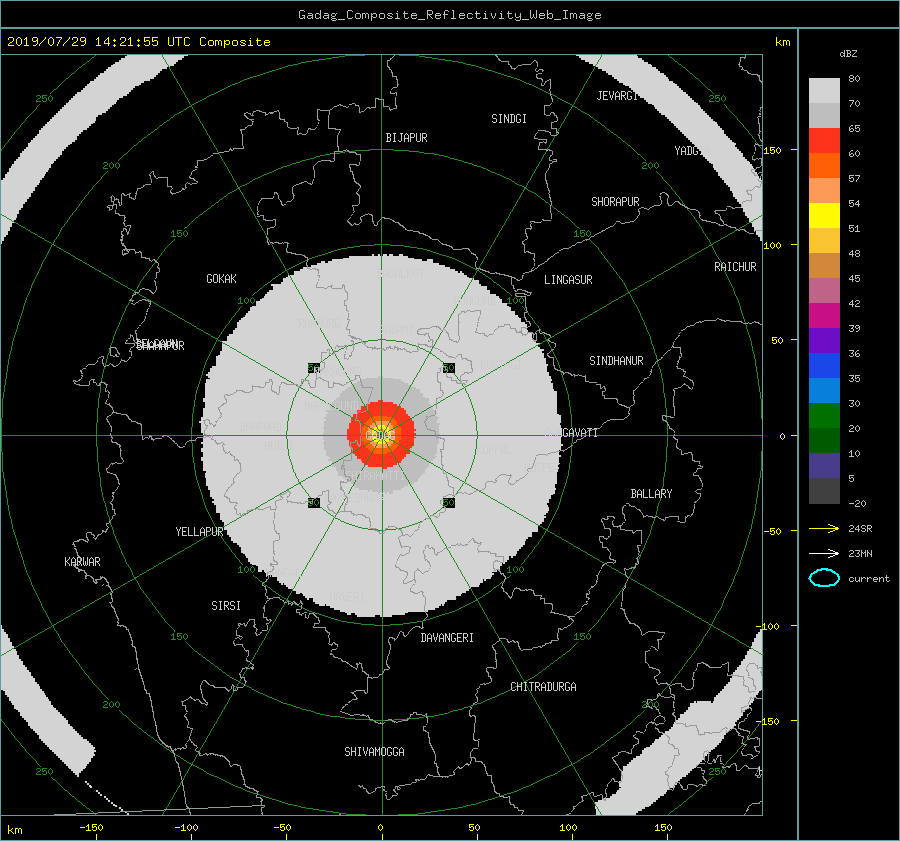This screenshot has width=900, height=841.
Task: Click the 5 to -20 dBZ dark gray swatch
Action: tap(824, 491)
